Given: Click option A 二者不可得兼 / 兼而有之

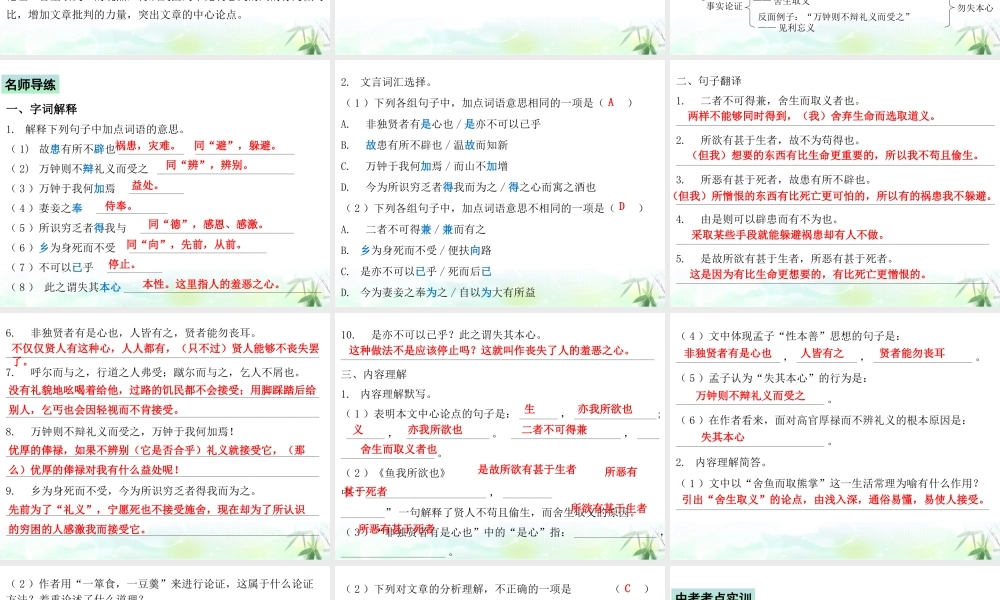Looking at the screenshot, I should tap(413, 229).
